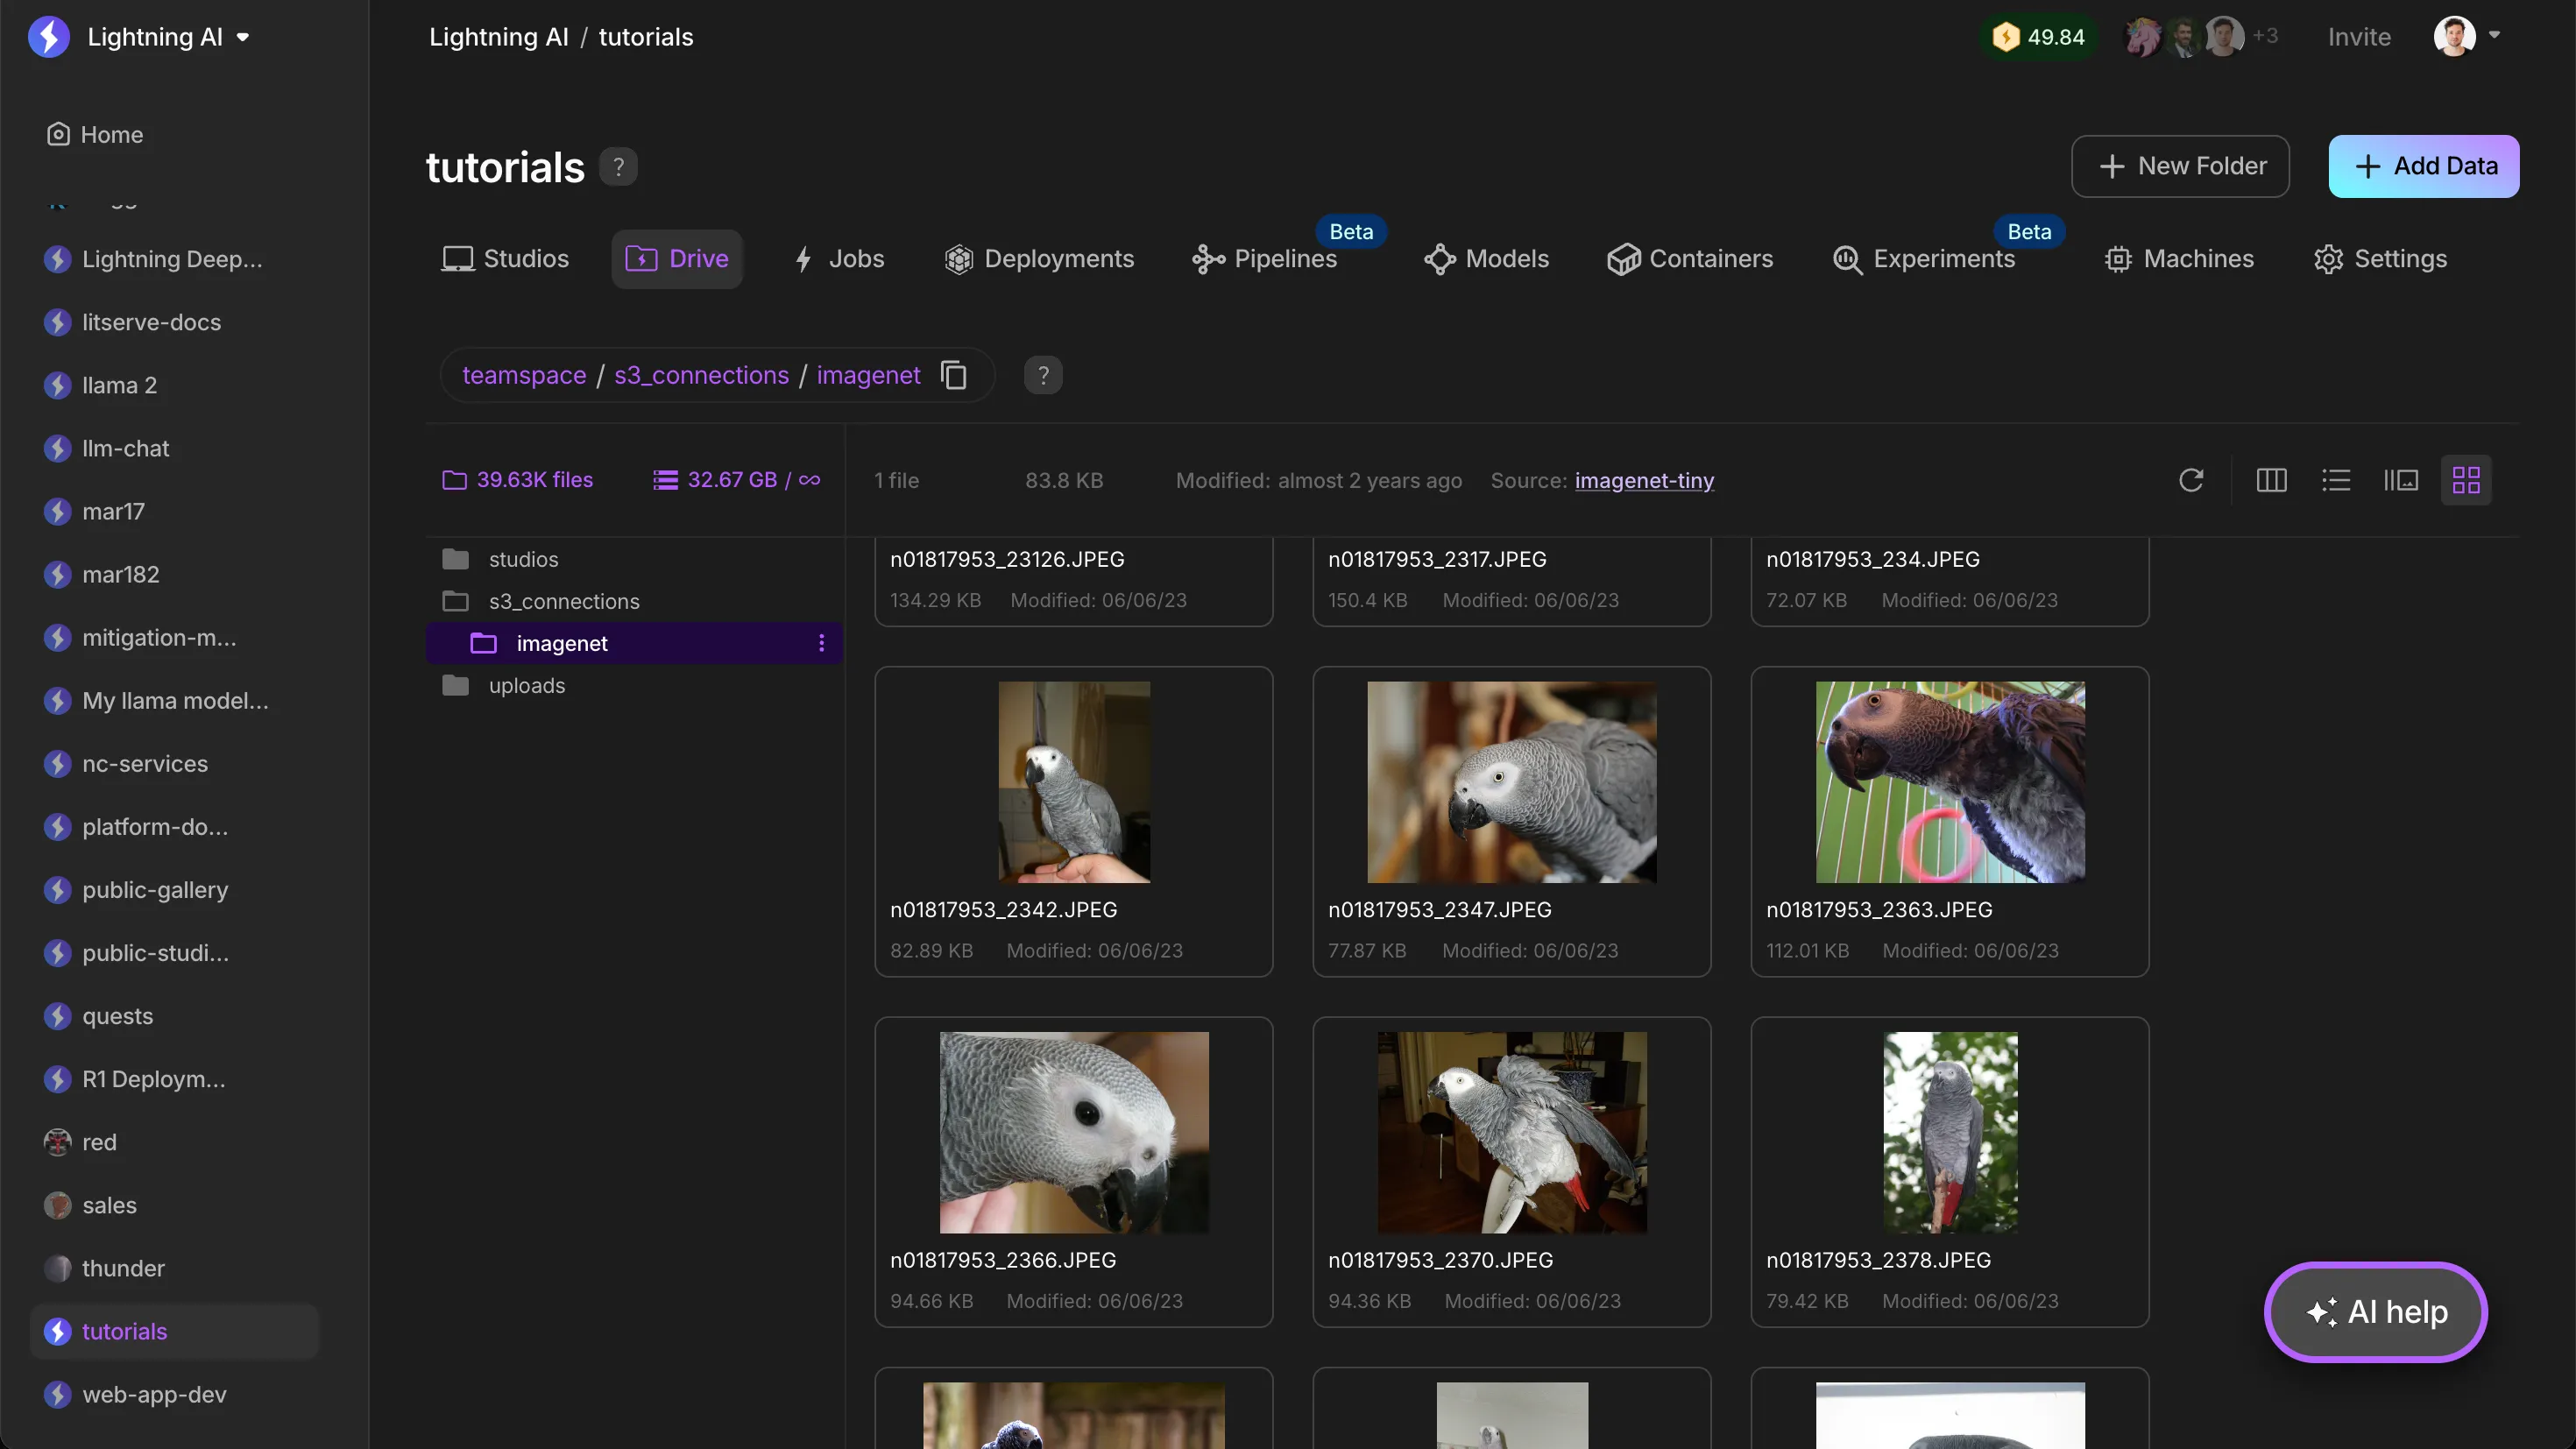The height and width of the screenshot is (1449, 2576).
Task: Switch to preview panel view layout
Action: (x=2400, y=480)
